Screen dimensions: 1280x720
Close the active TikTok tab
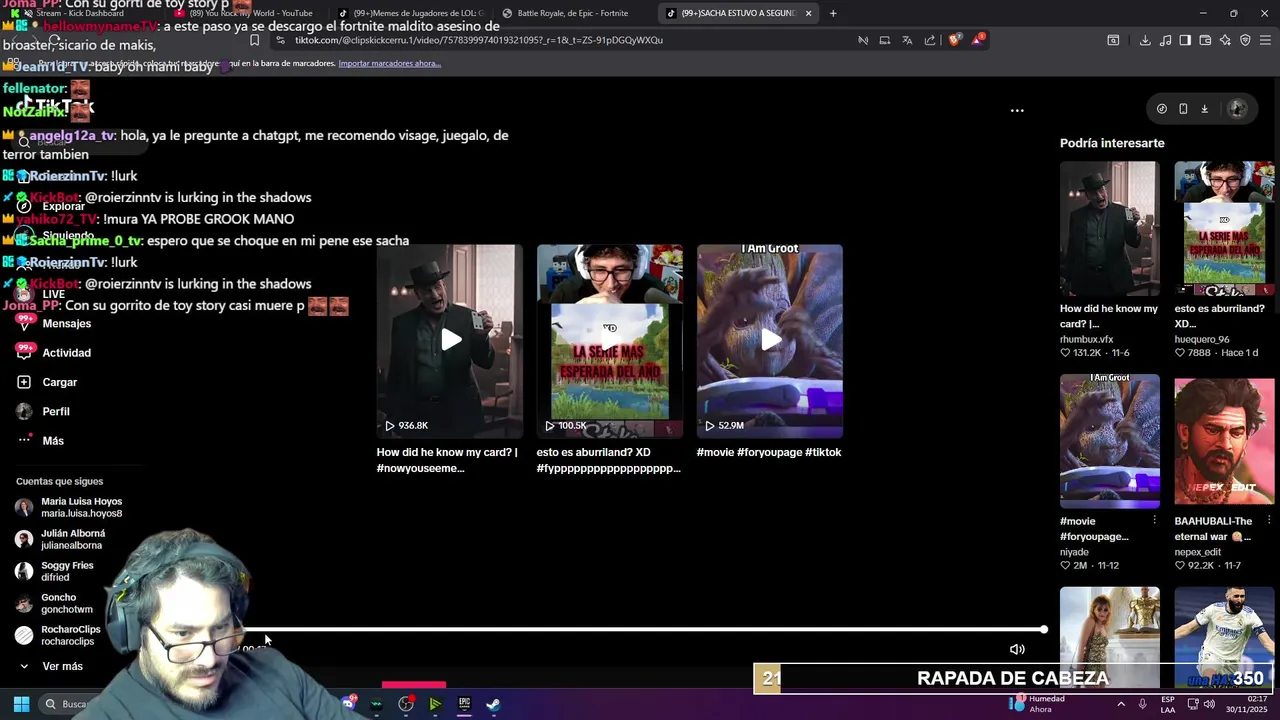click(x=808, y=13)
